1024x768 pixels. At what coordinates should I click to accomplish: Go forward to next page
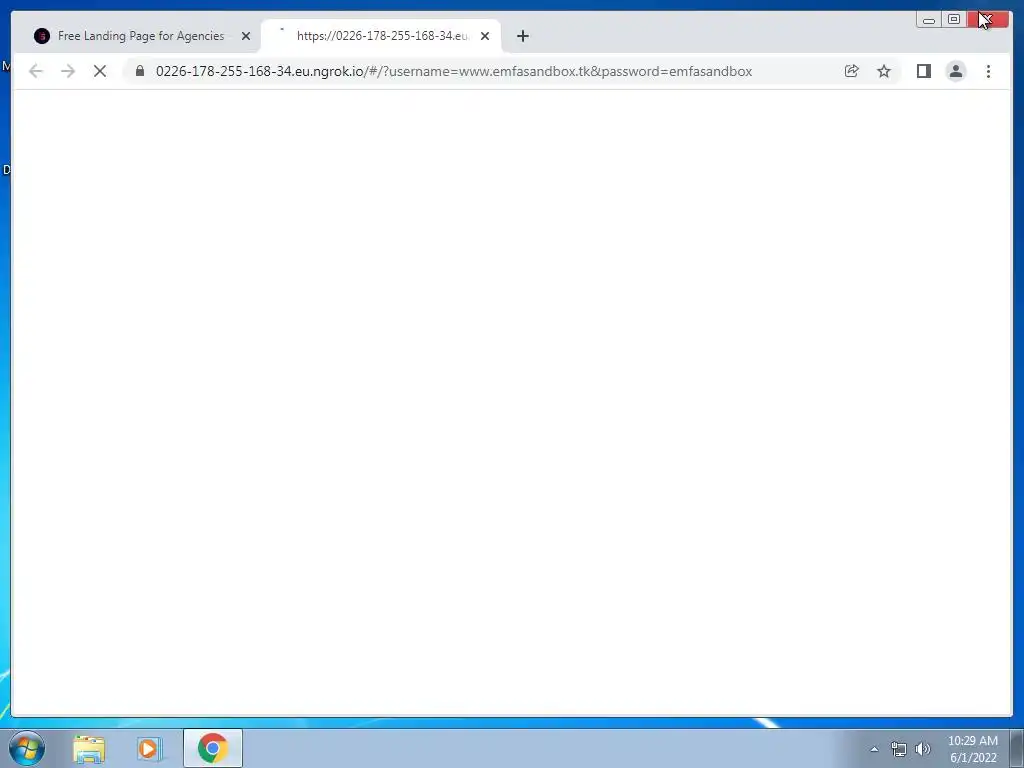click(68, 71)
